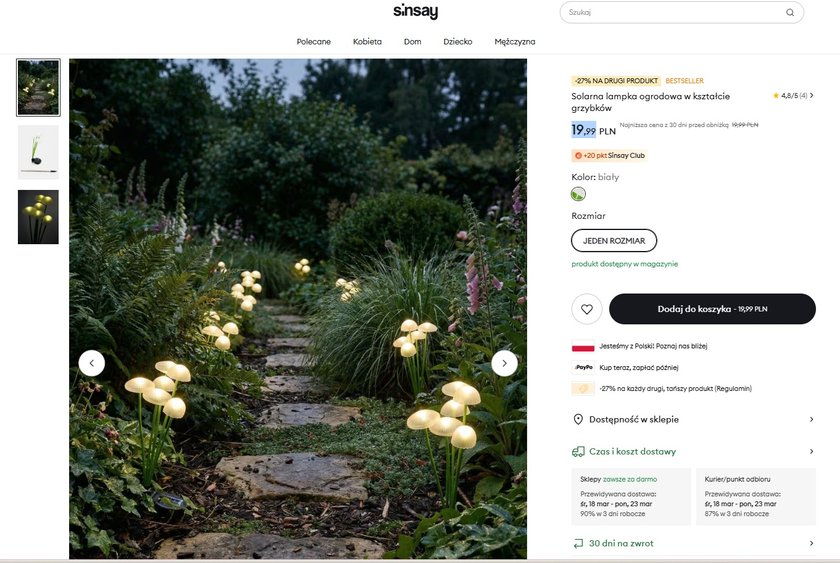Select the third product thumbnail image
This screenshot has height=563, width=840.
(38, 217)
